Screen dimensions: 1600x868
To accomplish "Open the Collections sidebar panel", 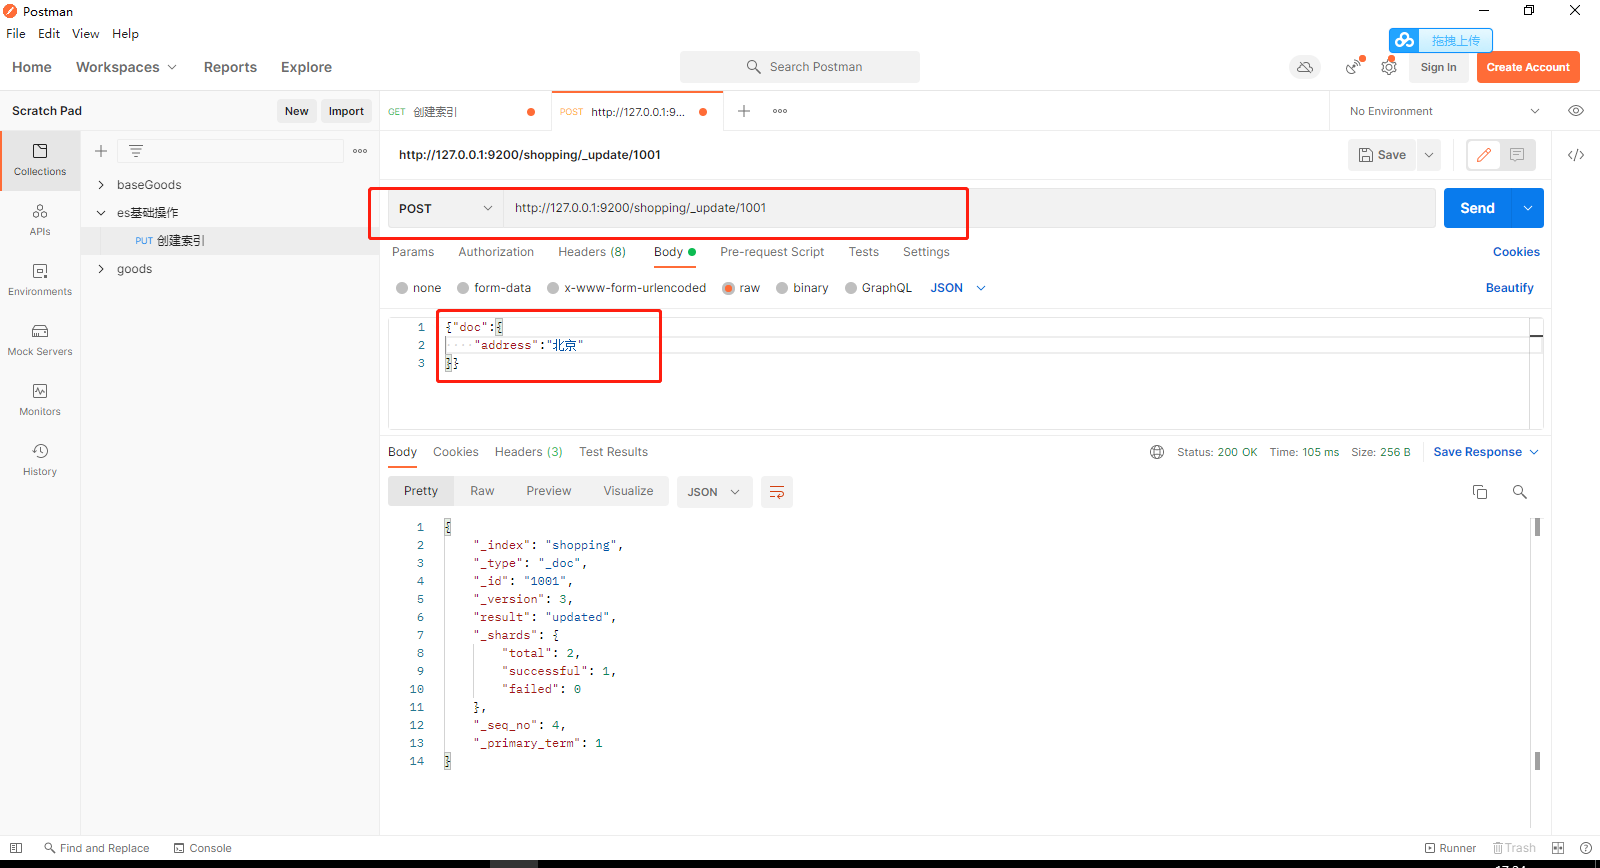I will coord(40,160).
